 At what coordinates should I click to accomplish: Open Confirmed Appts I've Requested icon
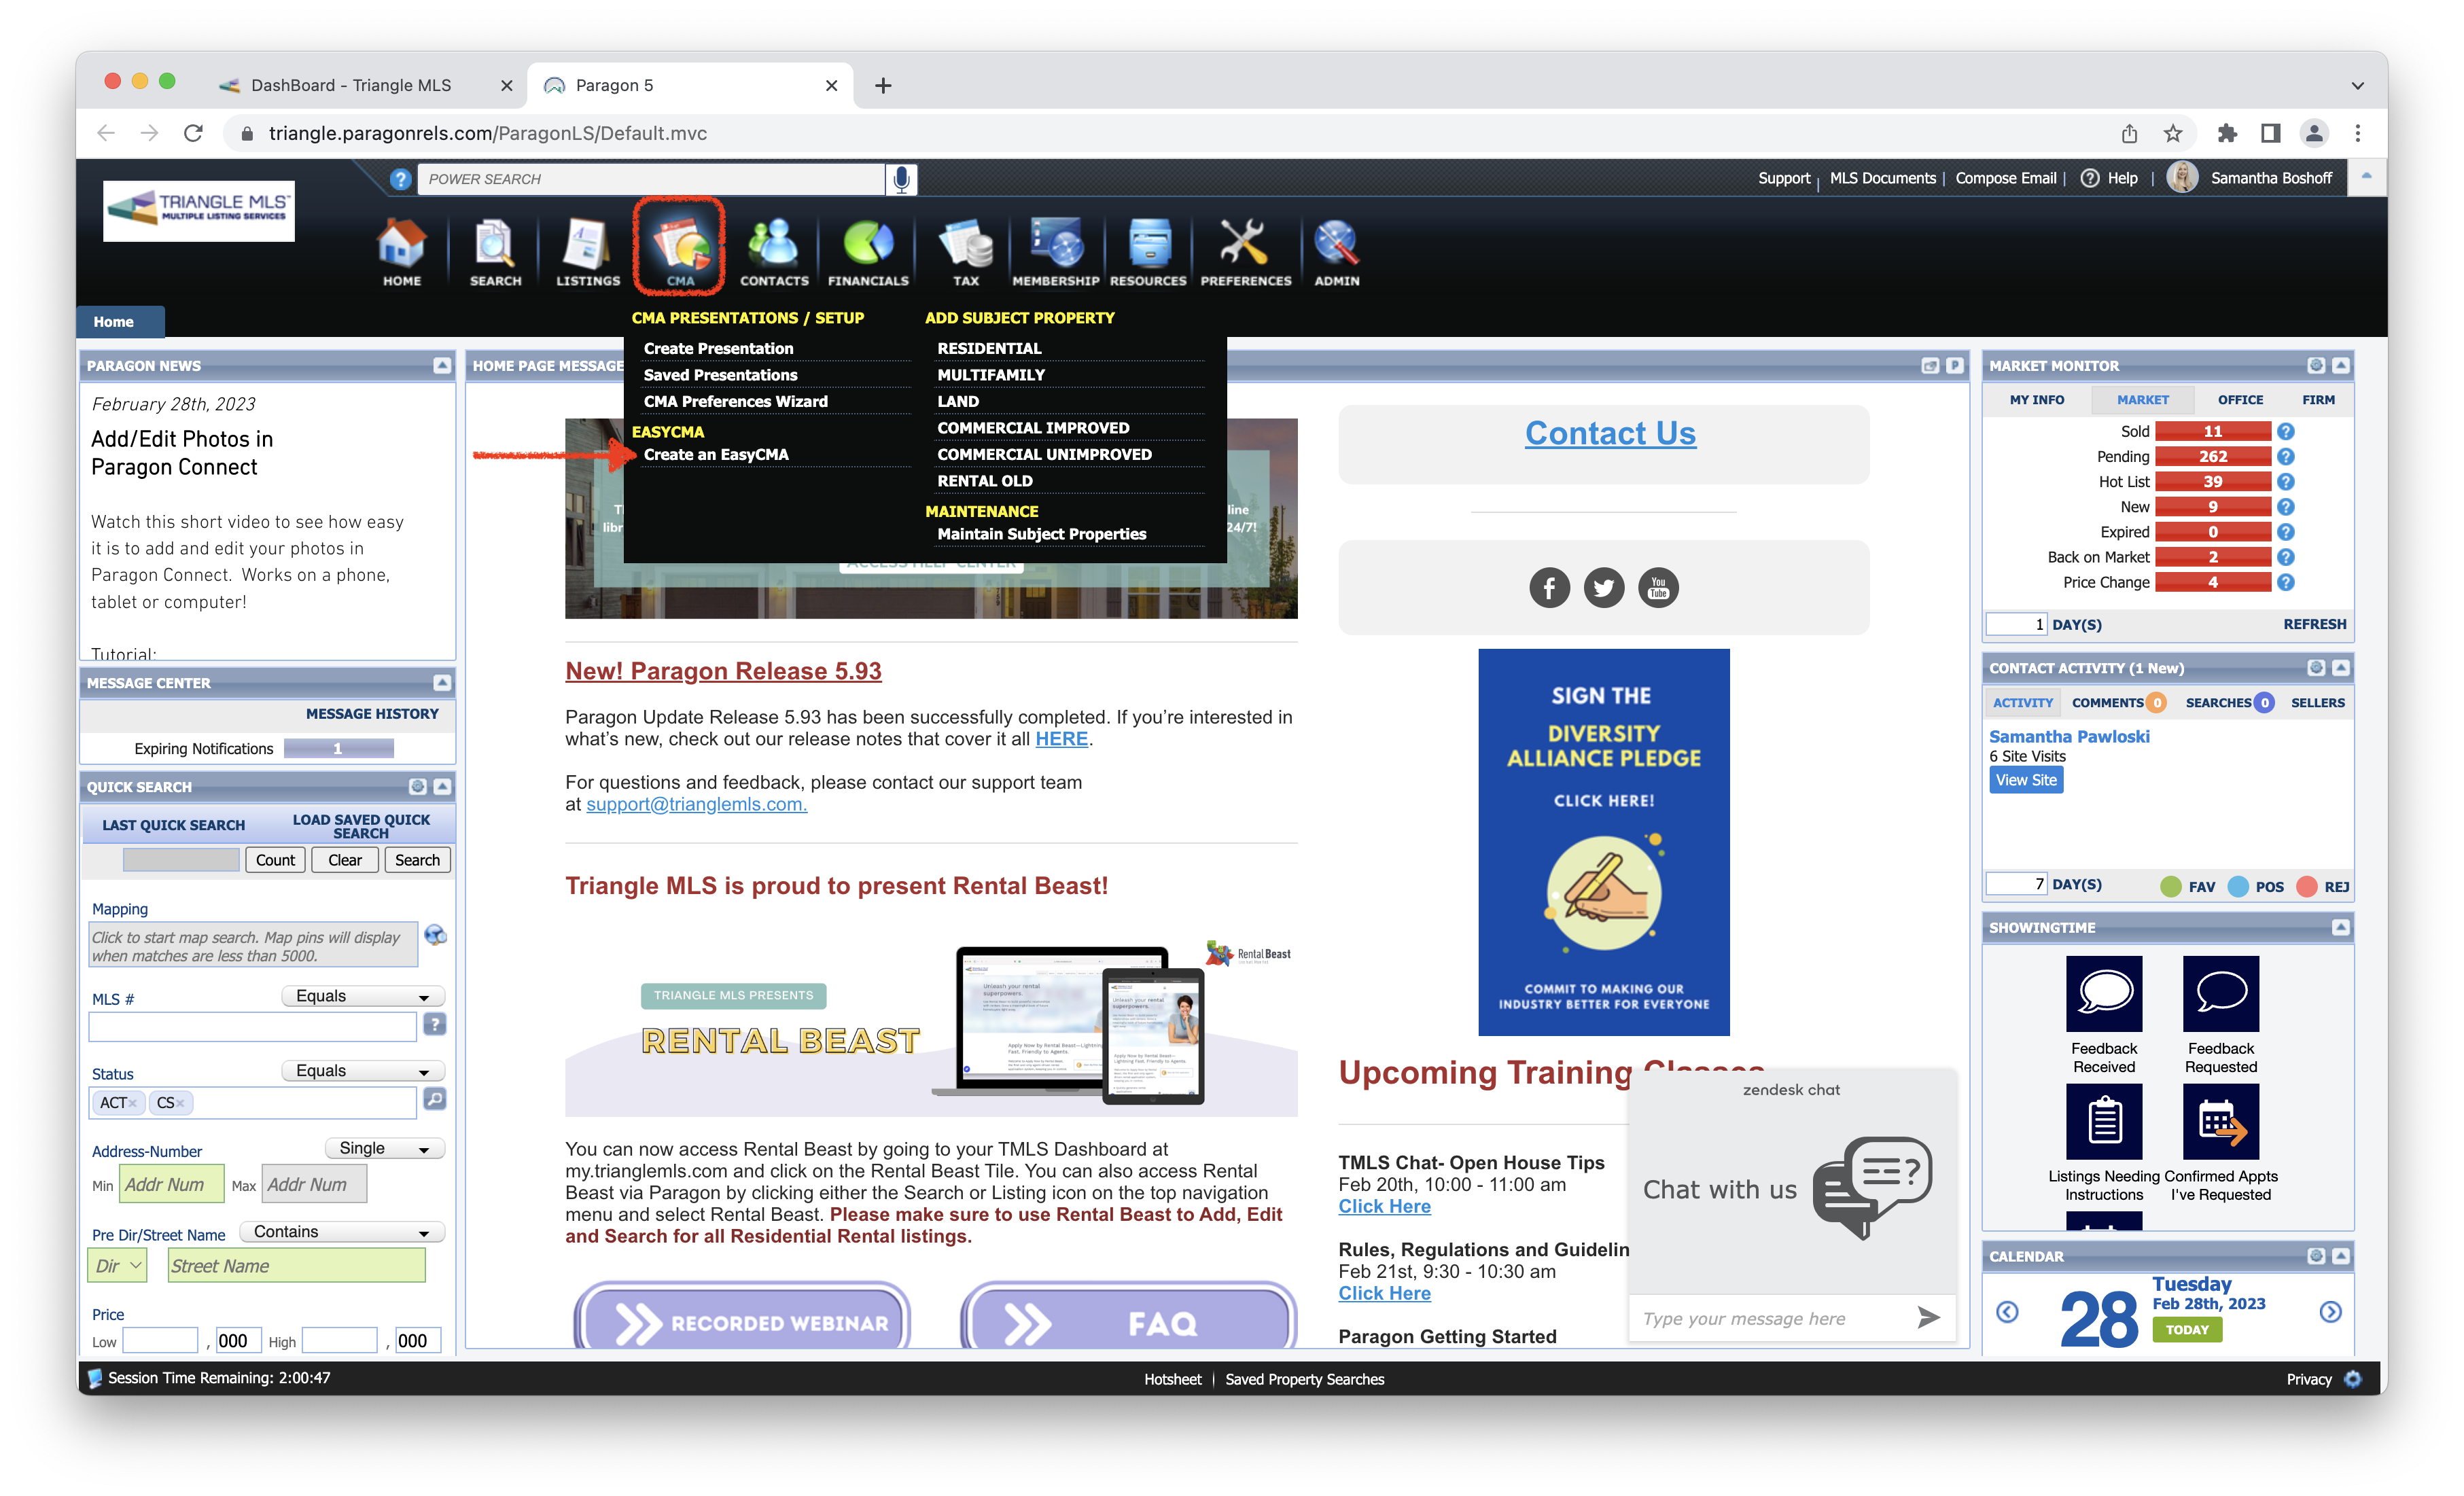(2220, 1121)
